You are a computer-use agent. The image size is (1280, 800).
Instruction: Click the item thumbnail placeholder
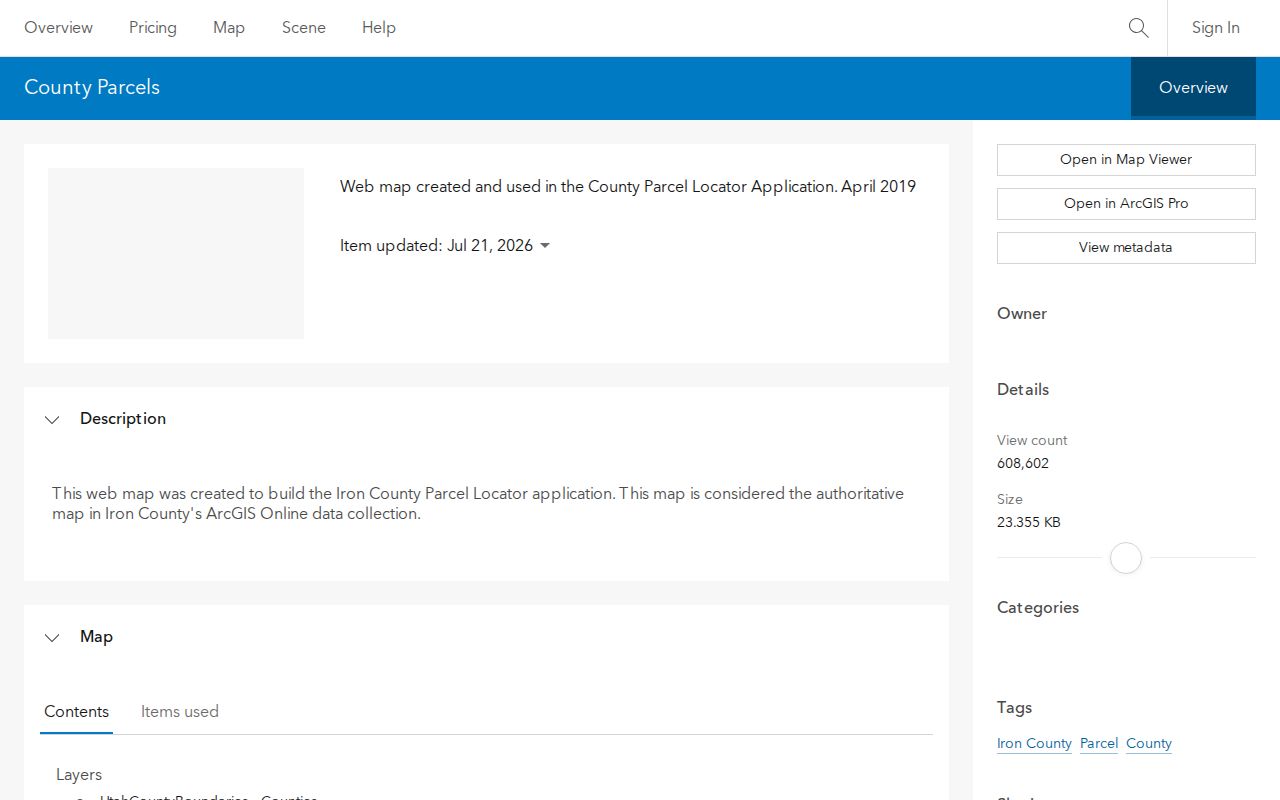click(176, 253)
